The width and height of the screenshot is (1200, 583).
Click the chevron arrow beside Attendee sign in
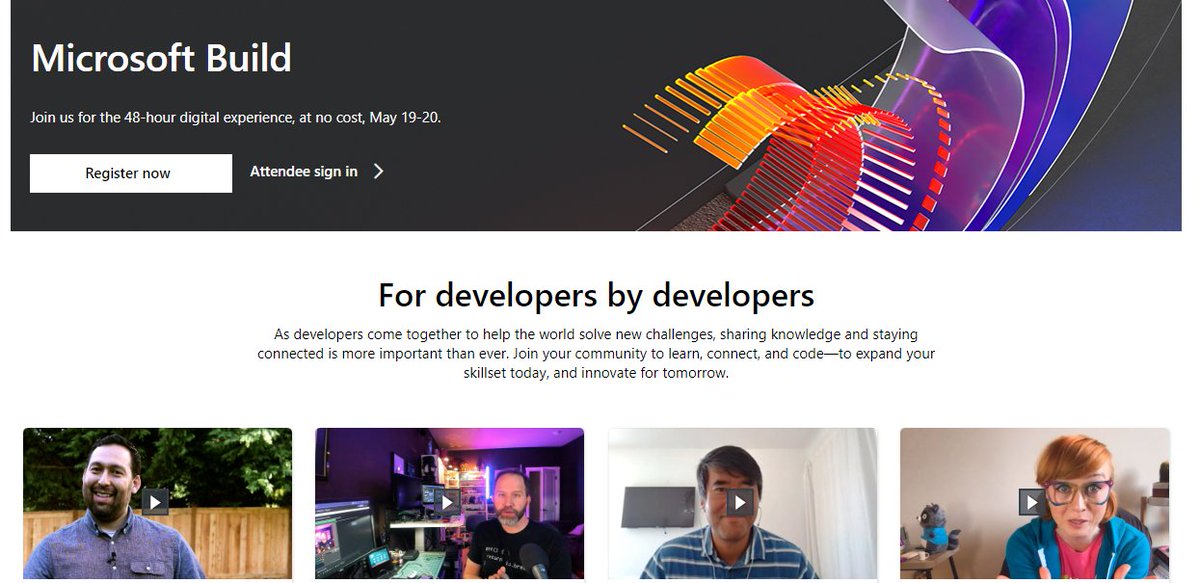pyautogui.click(x=379, y=172)
